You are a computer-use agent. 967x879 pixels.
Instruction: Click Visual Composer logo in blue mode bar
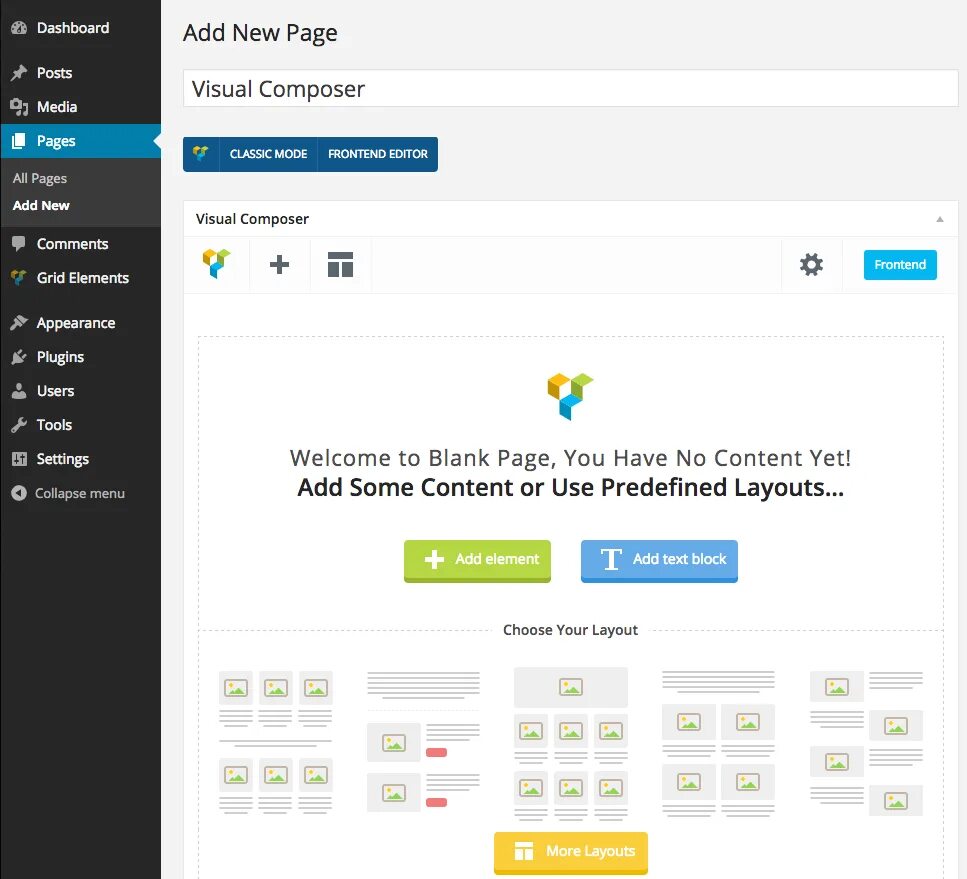[x=200, y=154]
